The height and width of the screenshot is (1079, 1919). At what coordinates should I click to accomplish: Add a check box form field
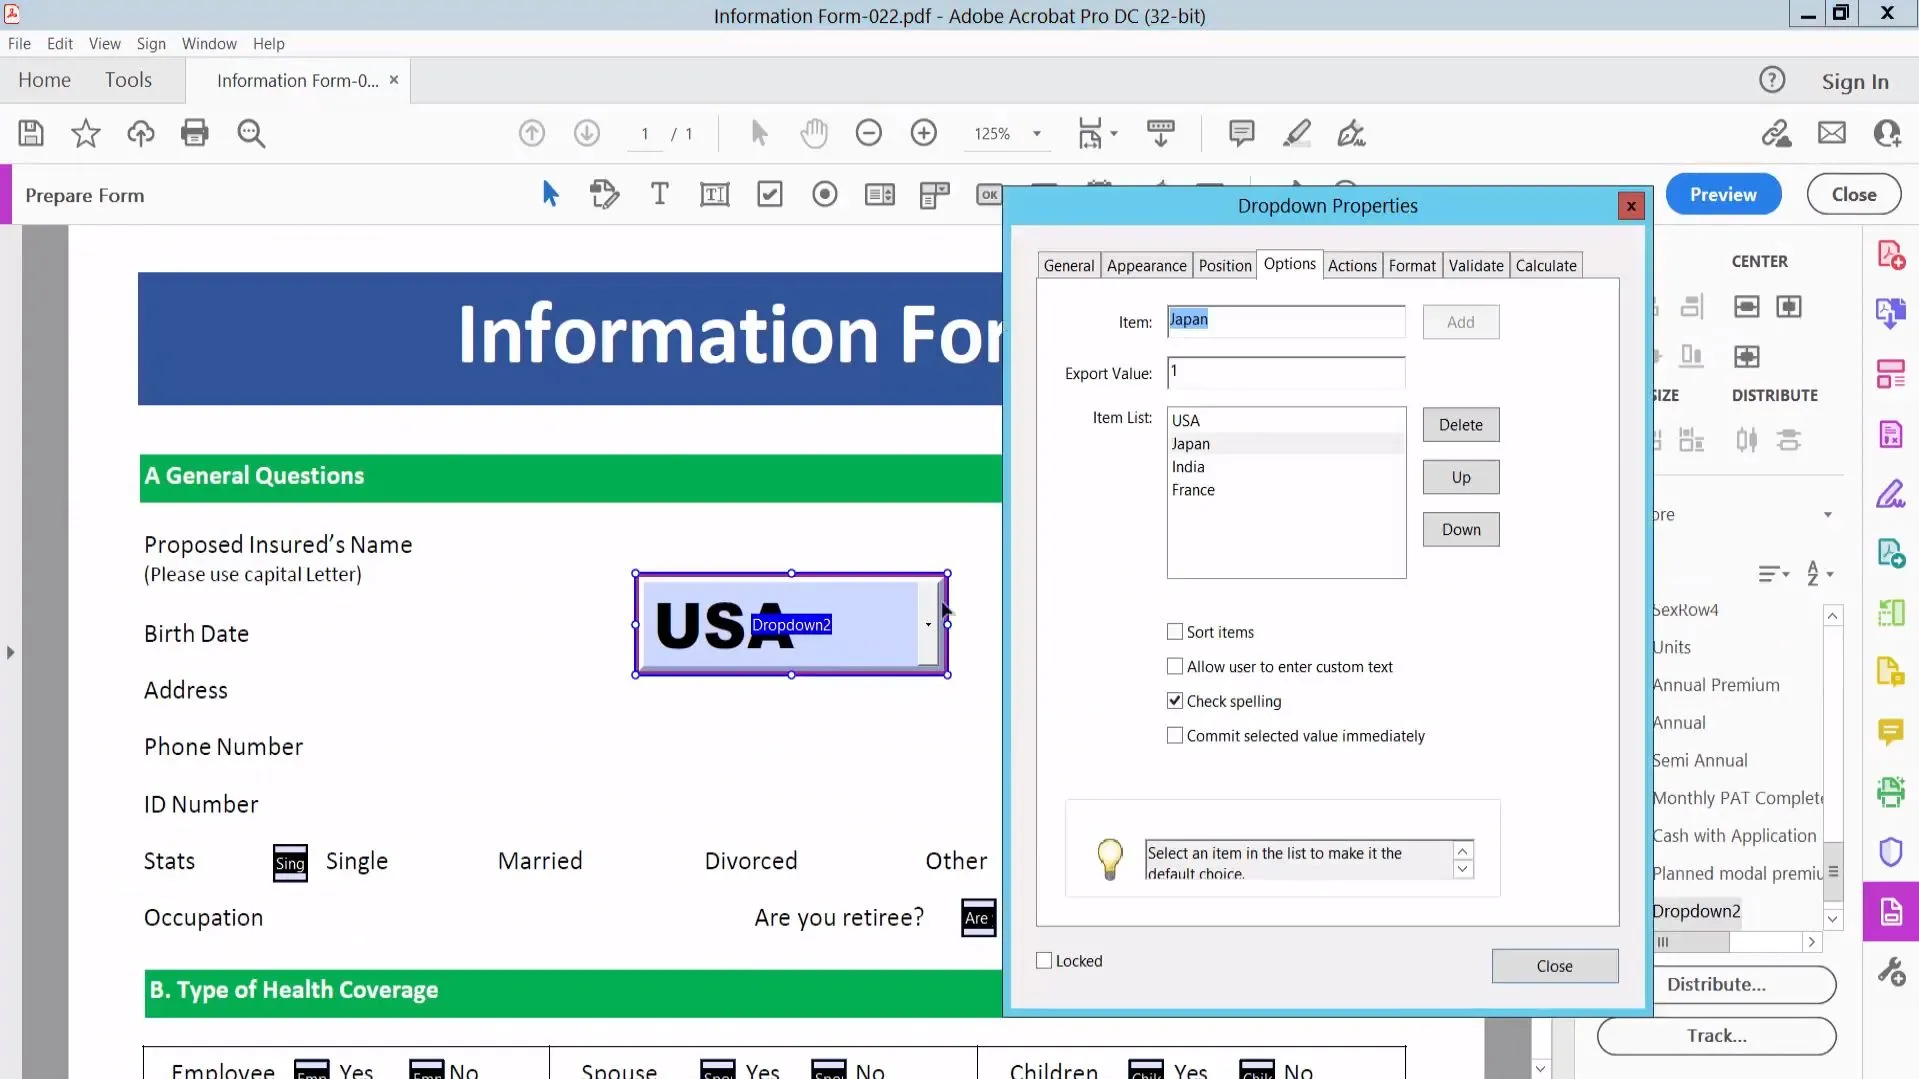pyautogui.click(x=770, y=194)
